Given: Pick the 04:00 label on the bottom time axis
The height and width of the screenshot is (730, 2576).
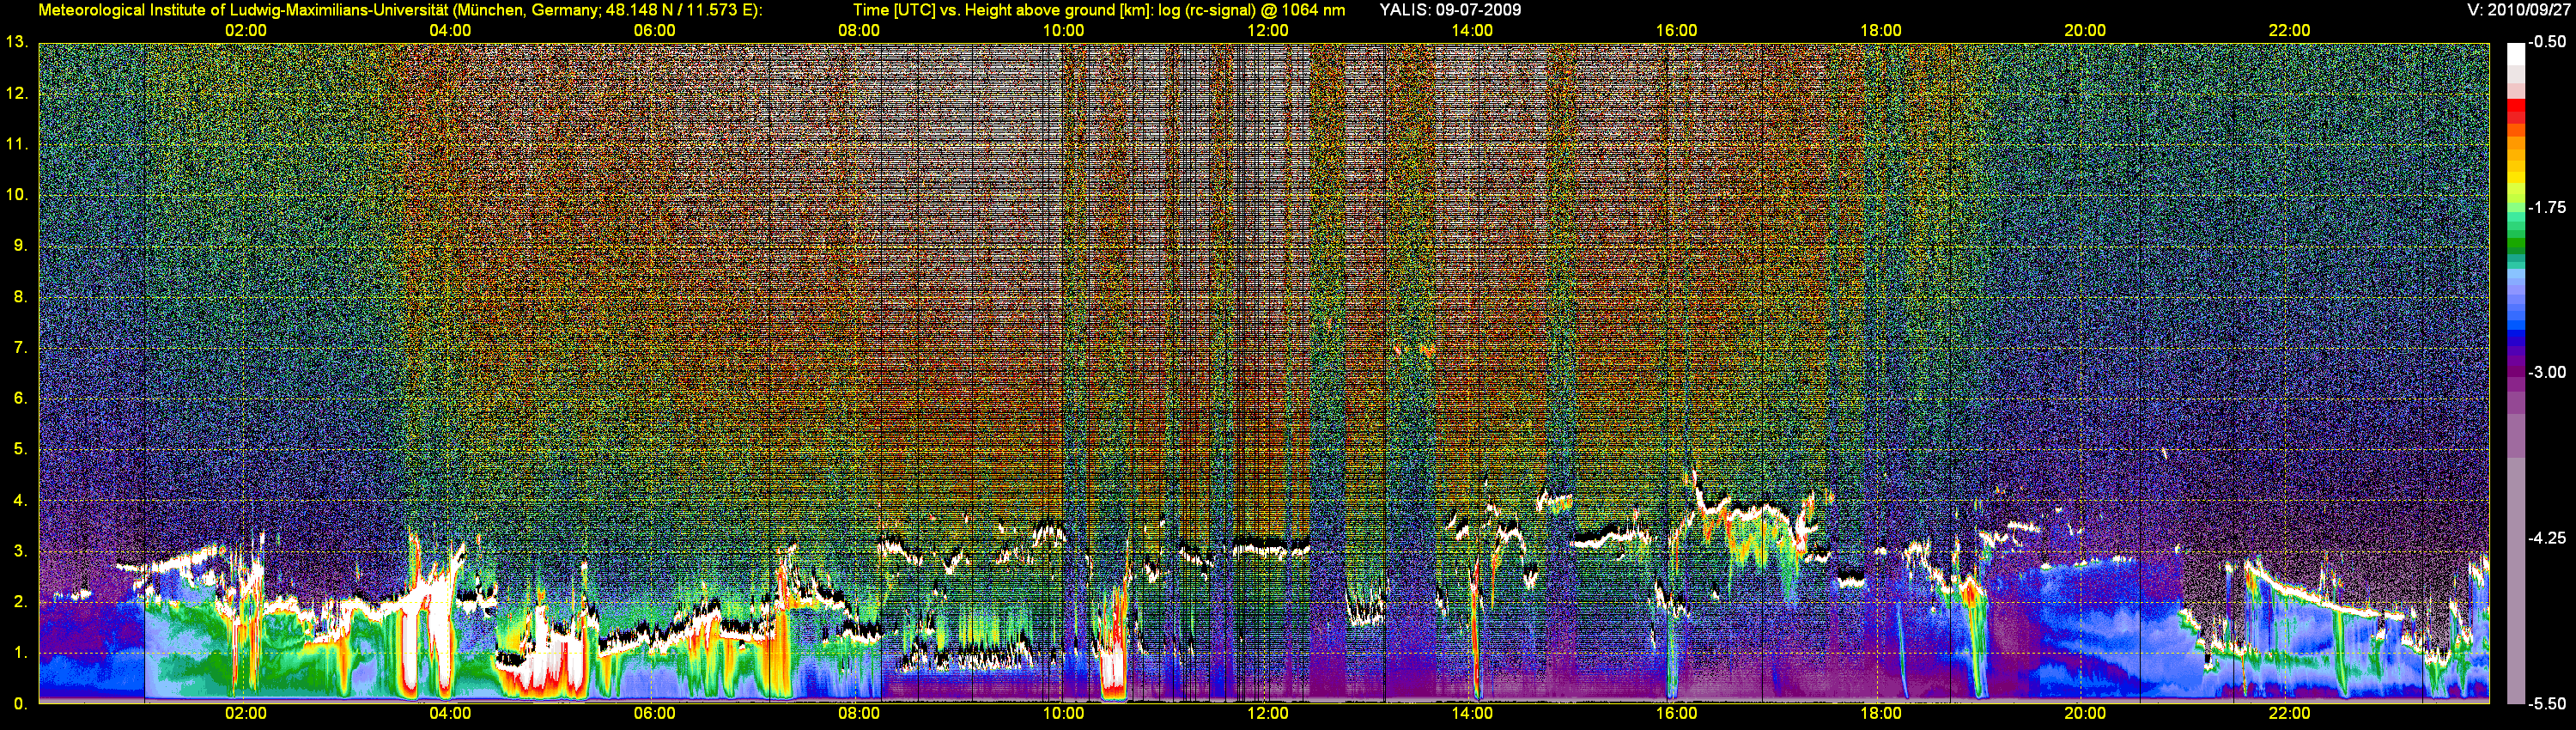Looking at the screenshot, I should [x=450, y=714].
